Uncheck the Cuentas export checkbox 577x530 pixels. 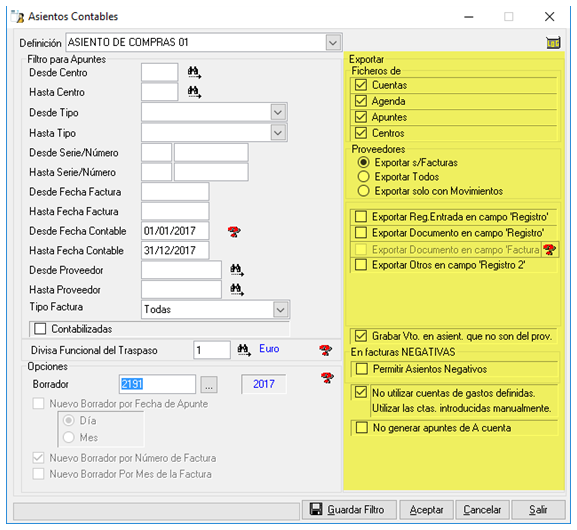coord(361,85)
